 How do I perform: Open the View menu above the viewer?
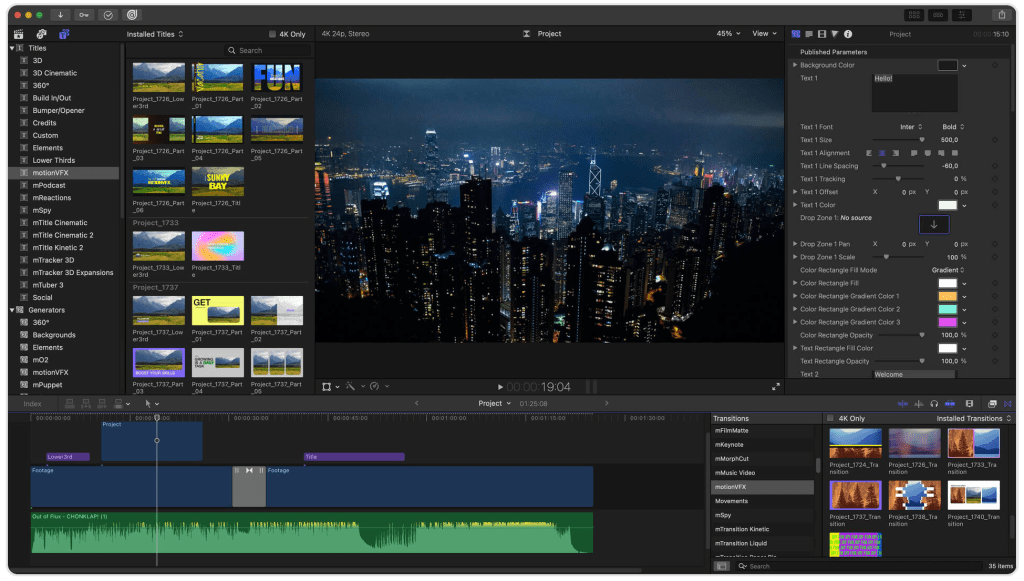tap(762, 33)
